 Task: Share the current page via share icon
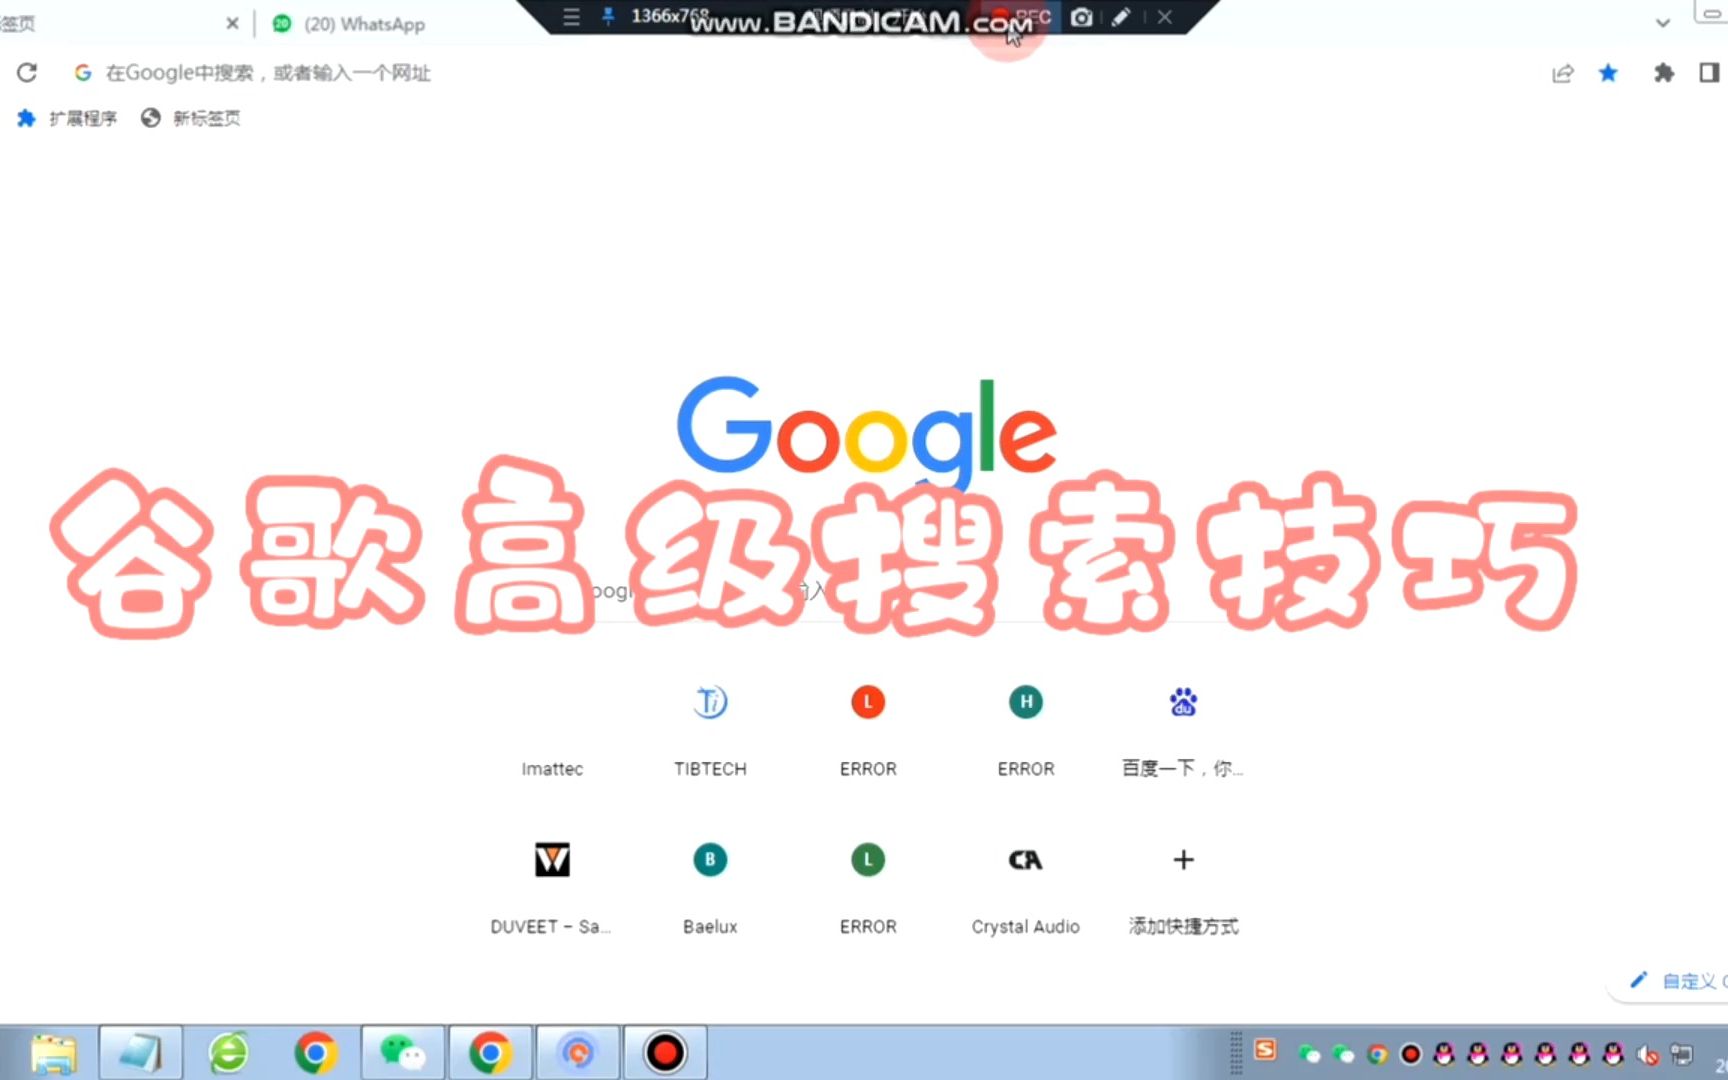click(x=1562, y=72)
